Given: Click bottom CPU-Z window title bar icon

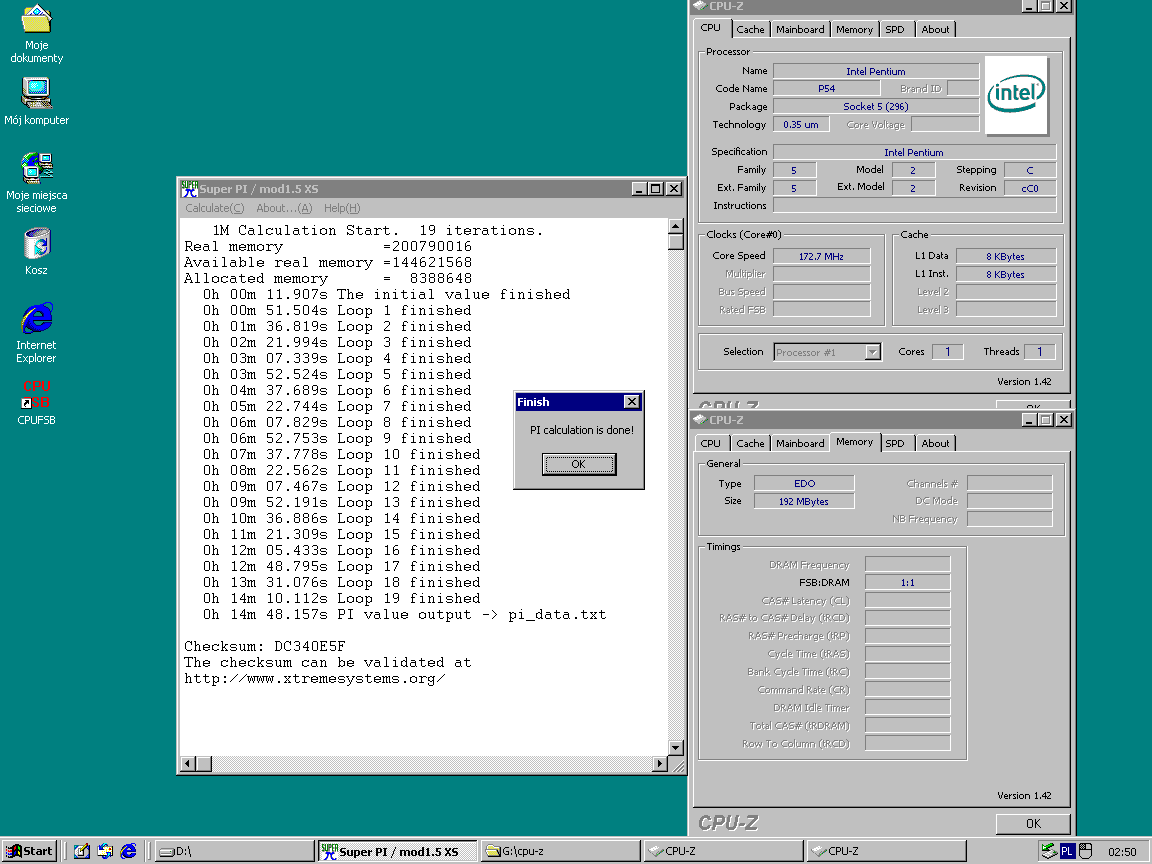Looking at the screenshot, I should pos(700,420).
